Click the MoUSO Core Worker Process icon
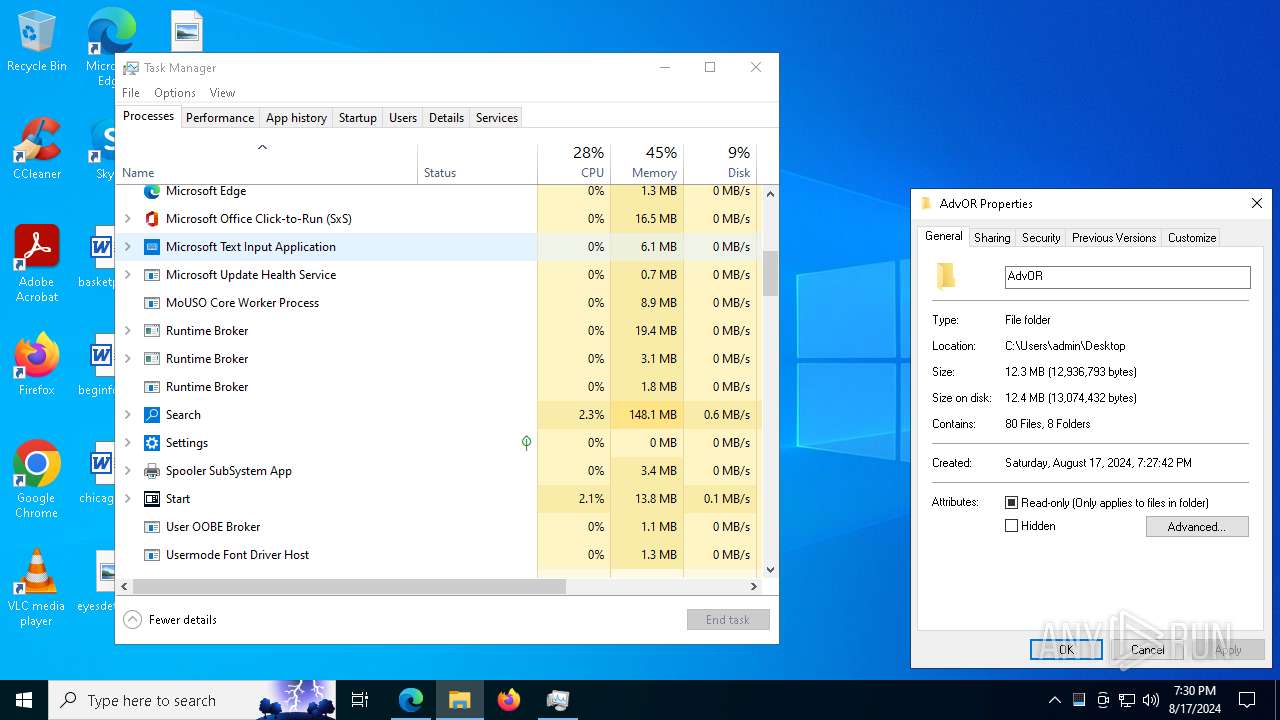Viewport: 1280px width, 720px height. click(152, 303)
